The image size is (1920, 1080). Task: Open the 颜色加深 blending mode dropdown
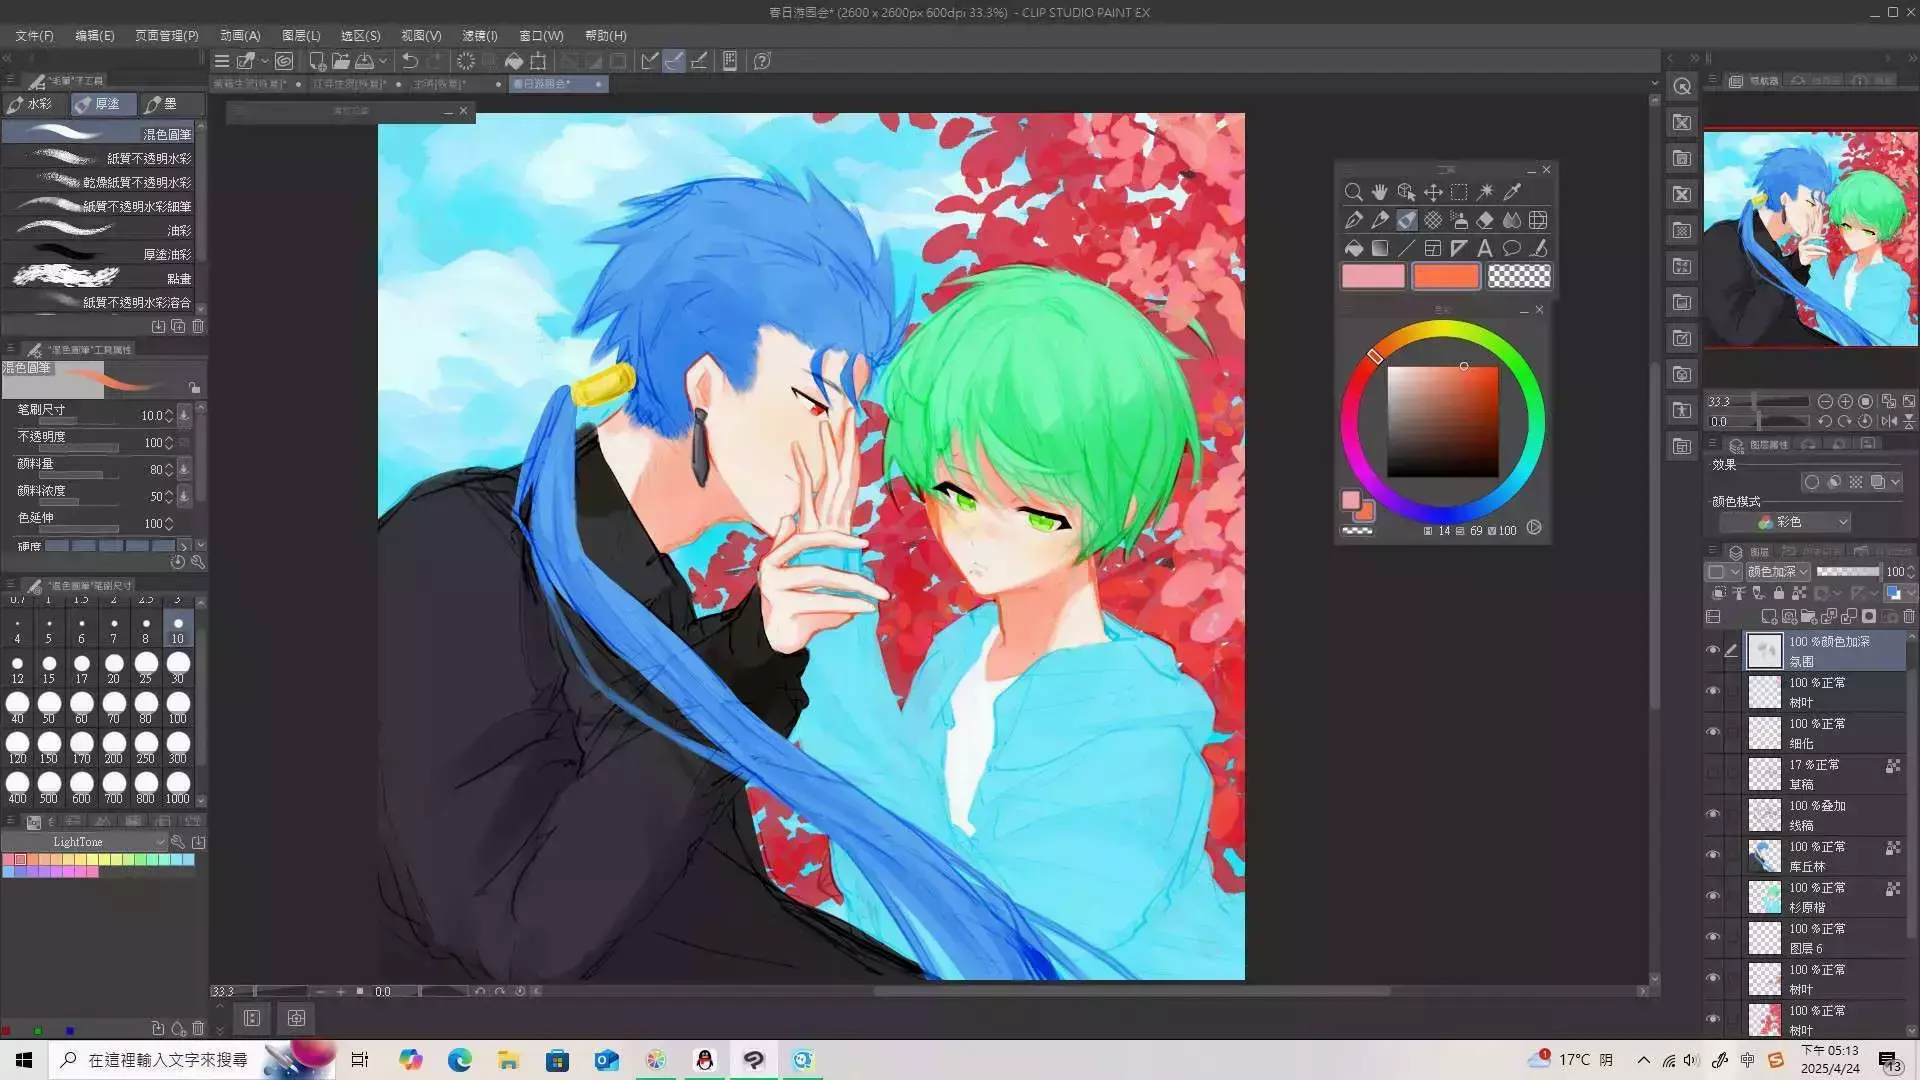[x=1777, y=572]
